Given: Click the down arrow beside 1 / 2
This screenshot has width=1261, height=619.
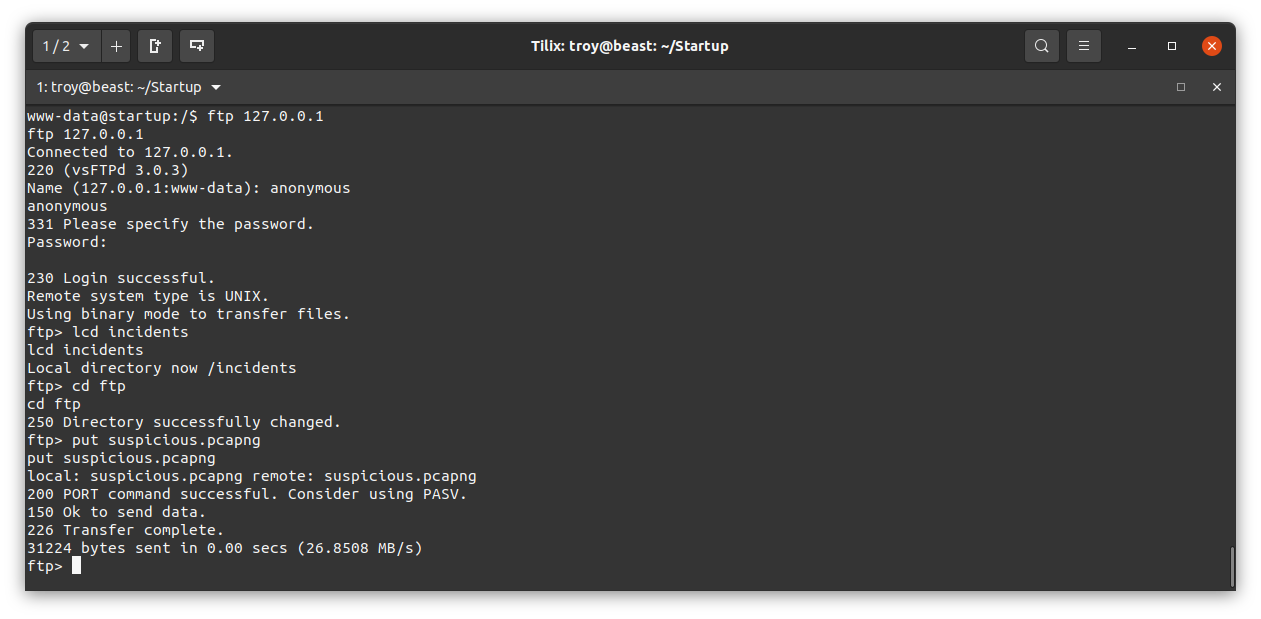Looking at the screenshot, I should click(84, 46).
